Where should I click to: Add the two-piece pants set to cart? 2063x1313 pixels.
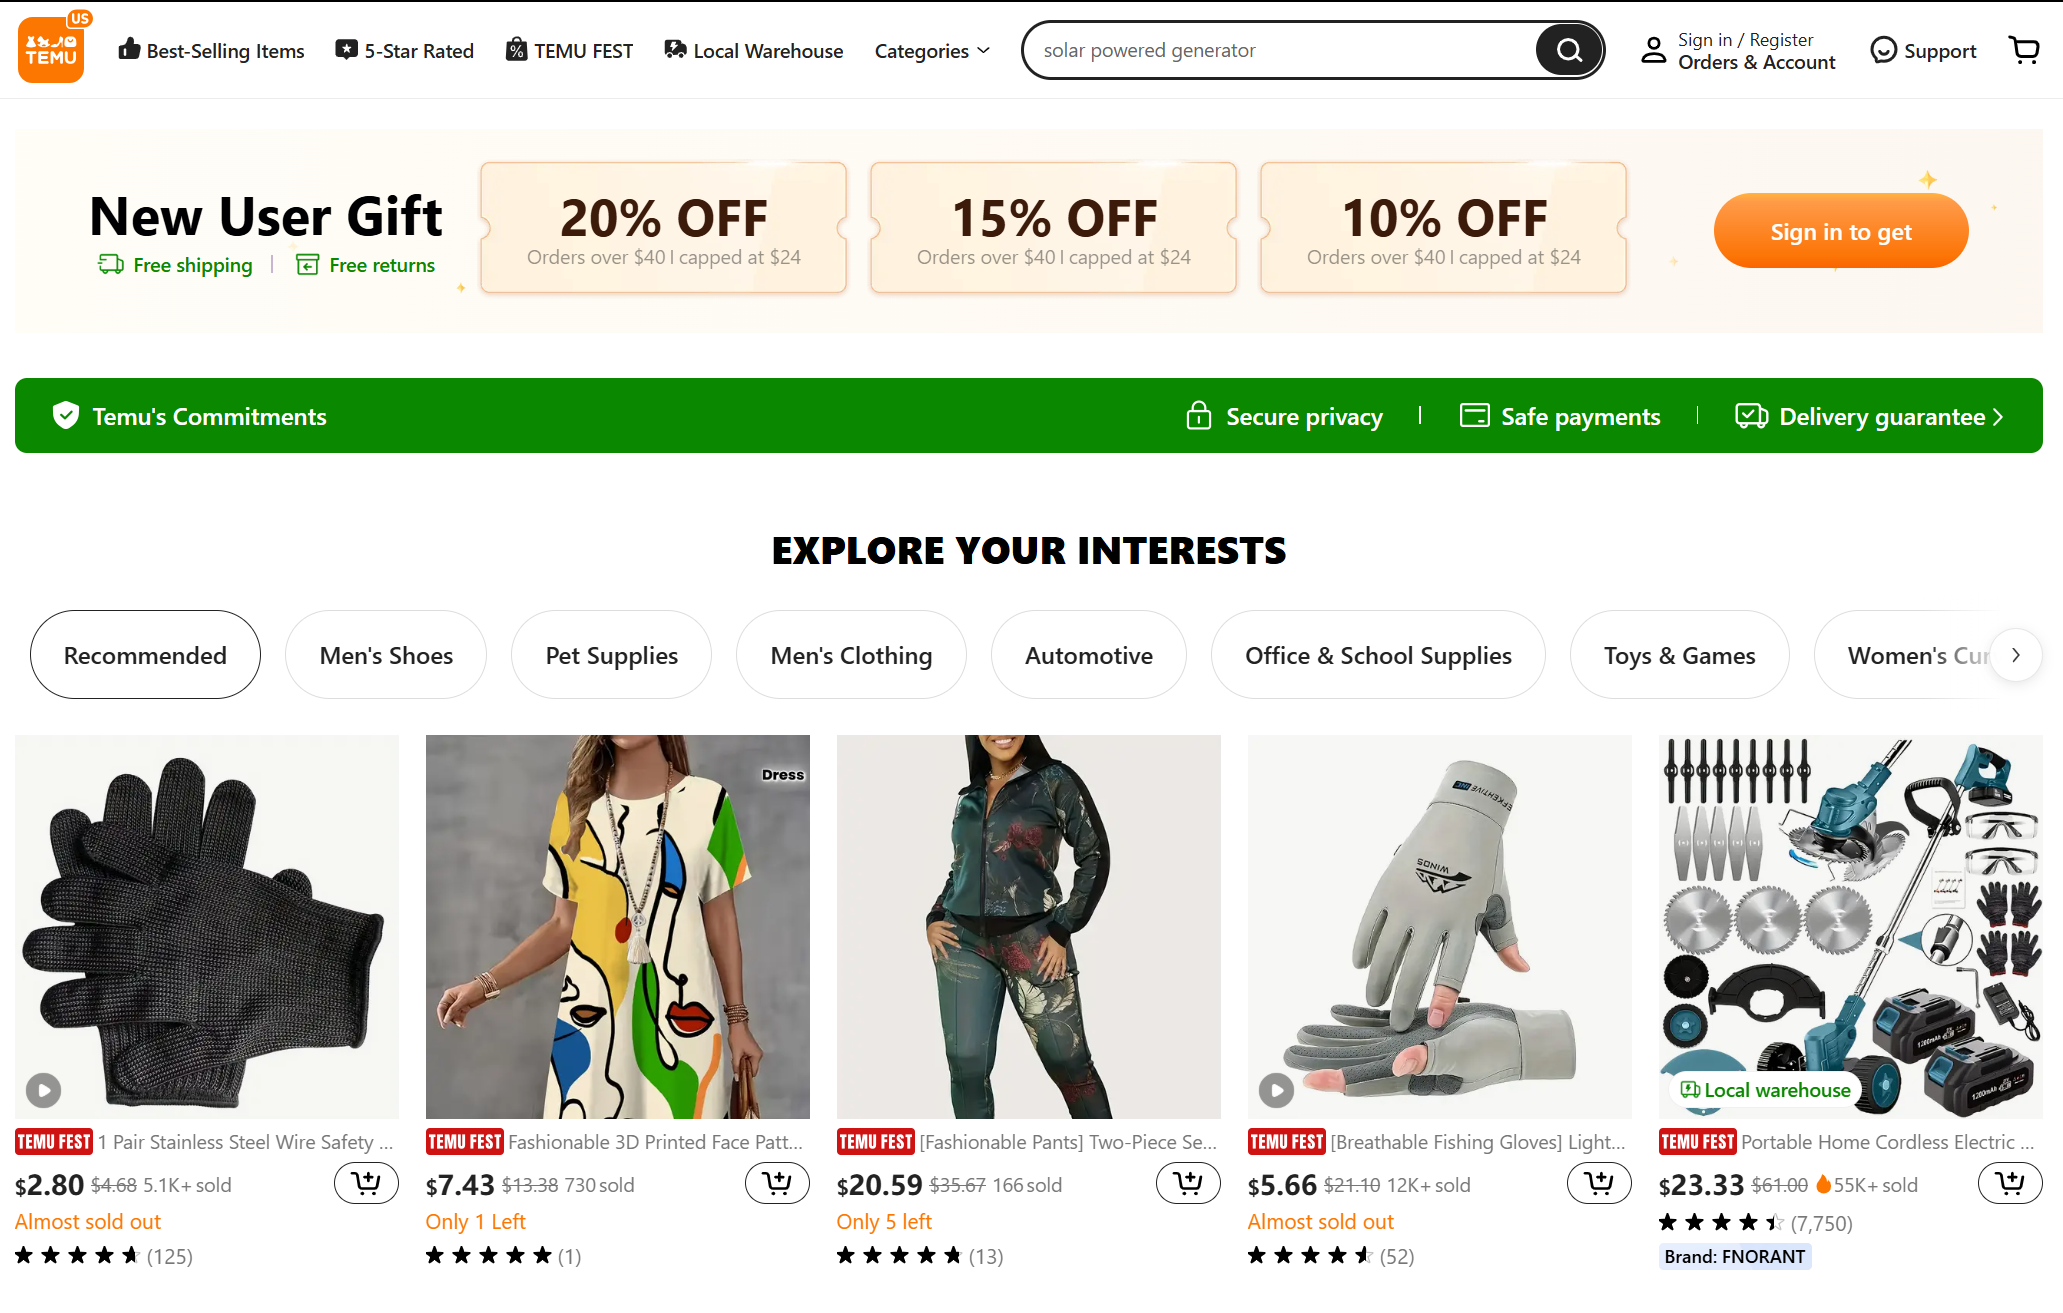coord(1188,1184)
